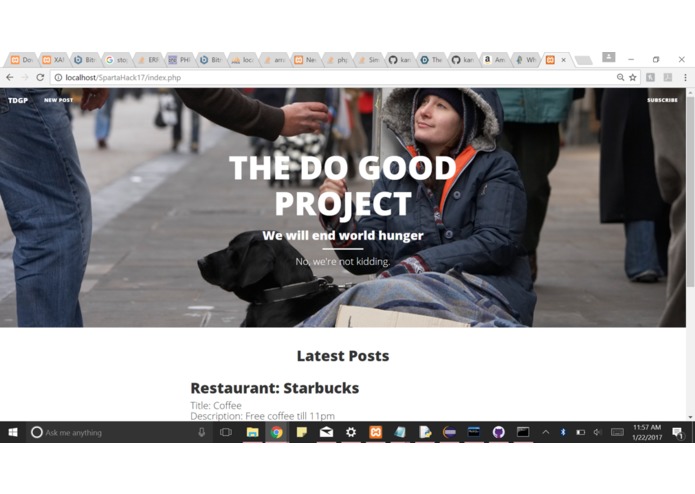Image resolution: width=695 pixels, height=494 pixels.
Task: View site information icon before localhost URL
Action: pyautogui.click(x=58, y=78)
